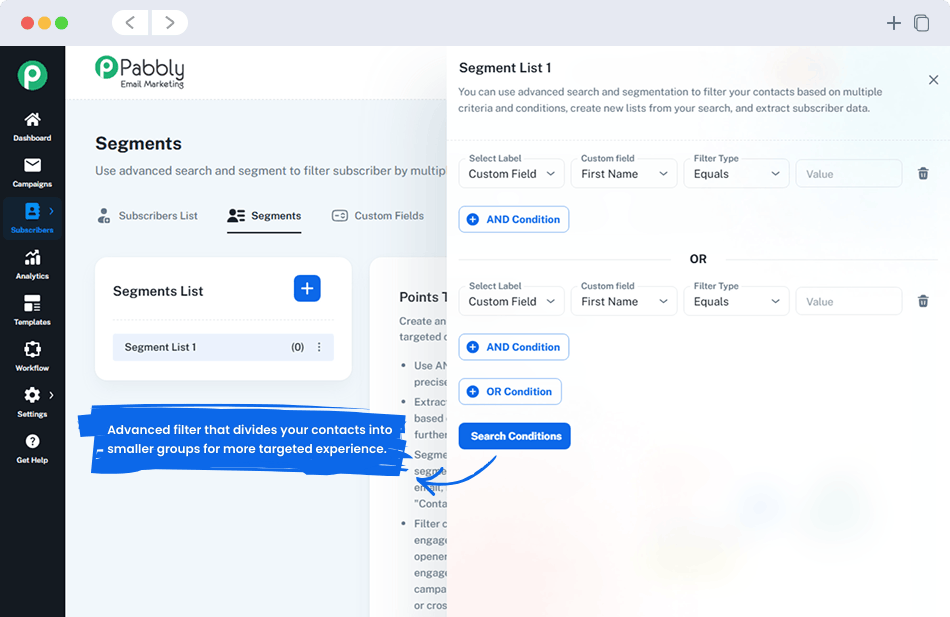
Task: Delete the first filter condition row
Action: pyautogui.click(x=922, y=173)
